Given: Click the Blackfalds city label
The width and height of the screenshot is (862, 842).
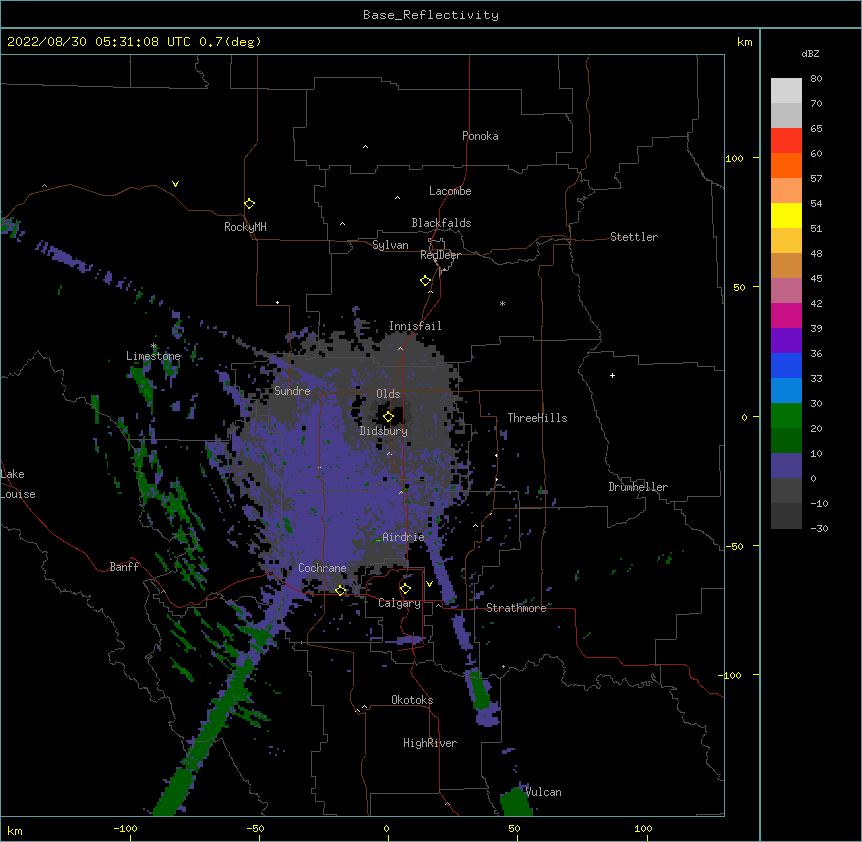Looking at the screenshot, I should click(441, 223).
